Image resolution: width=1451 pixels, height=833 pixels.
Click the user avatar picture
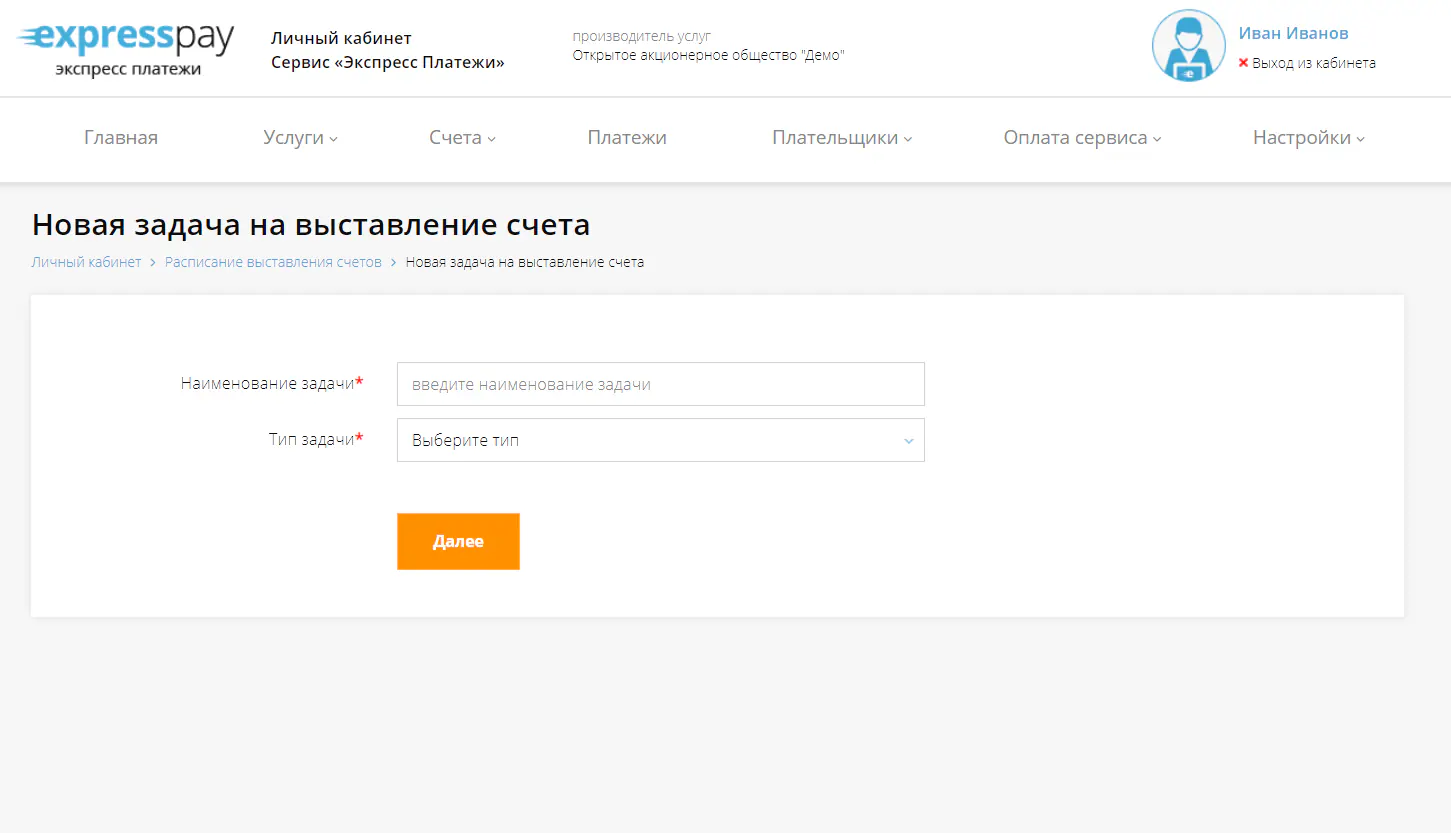(1188, 45)
